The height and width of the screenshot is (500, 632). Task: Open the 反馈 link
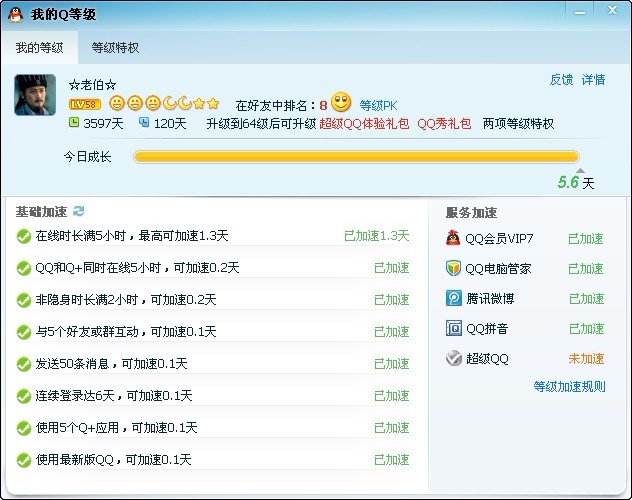(x=561, y=79)
